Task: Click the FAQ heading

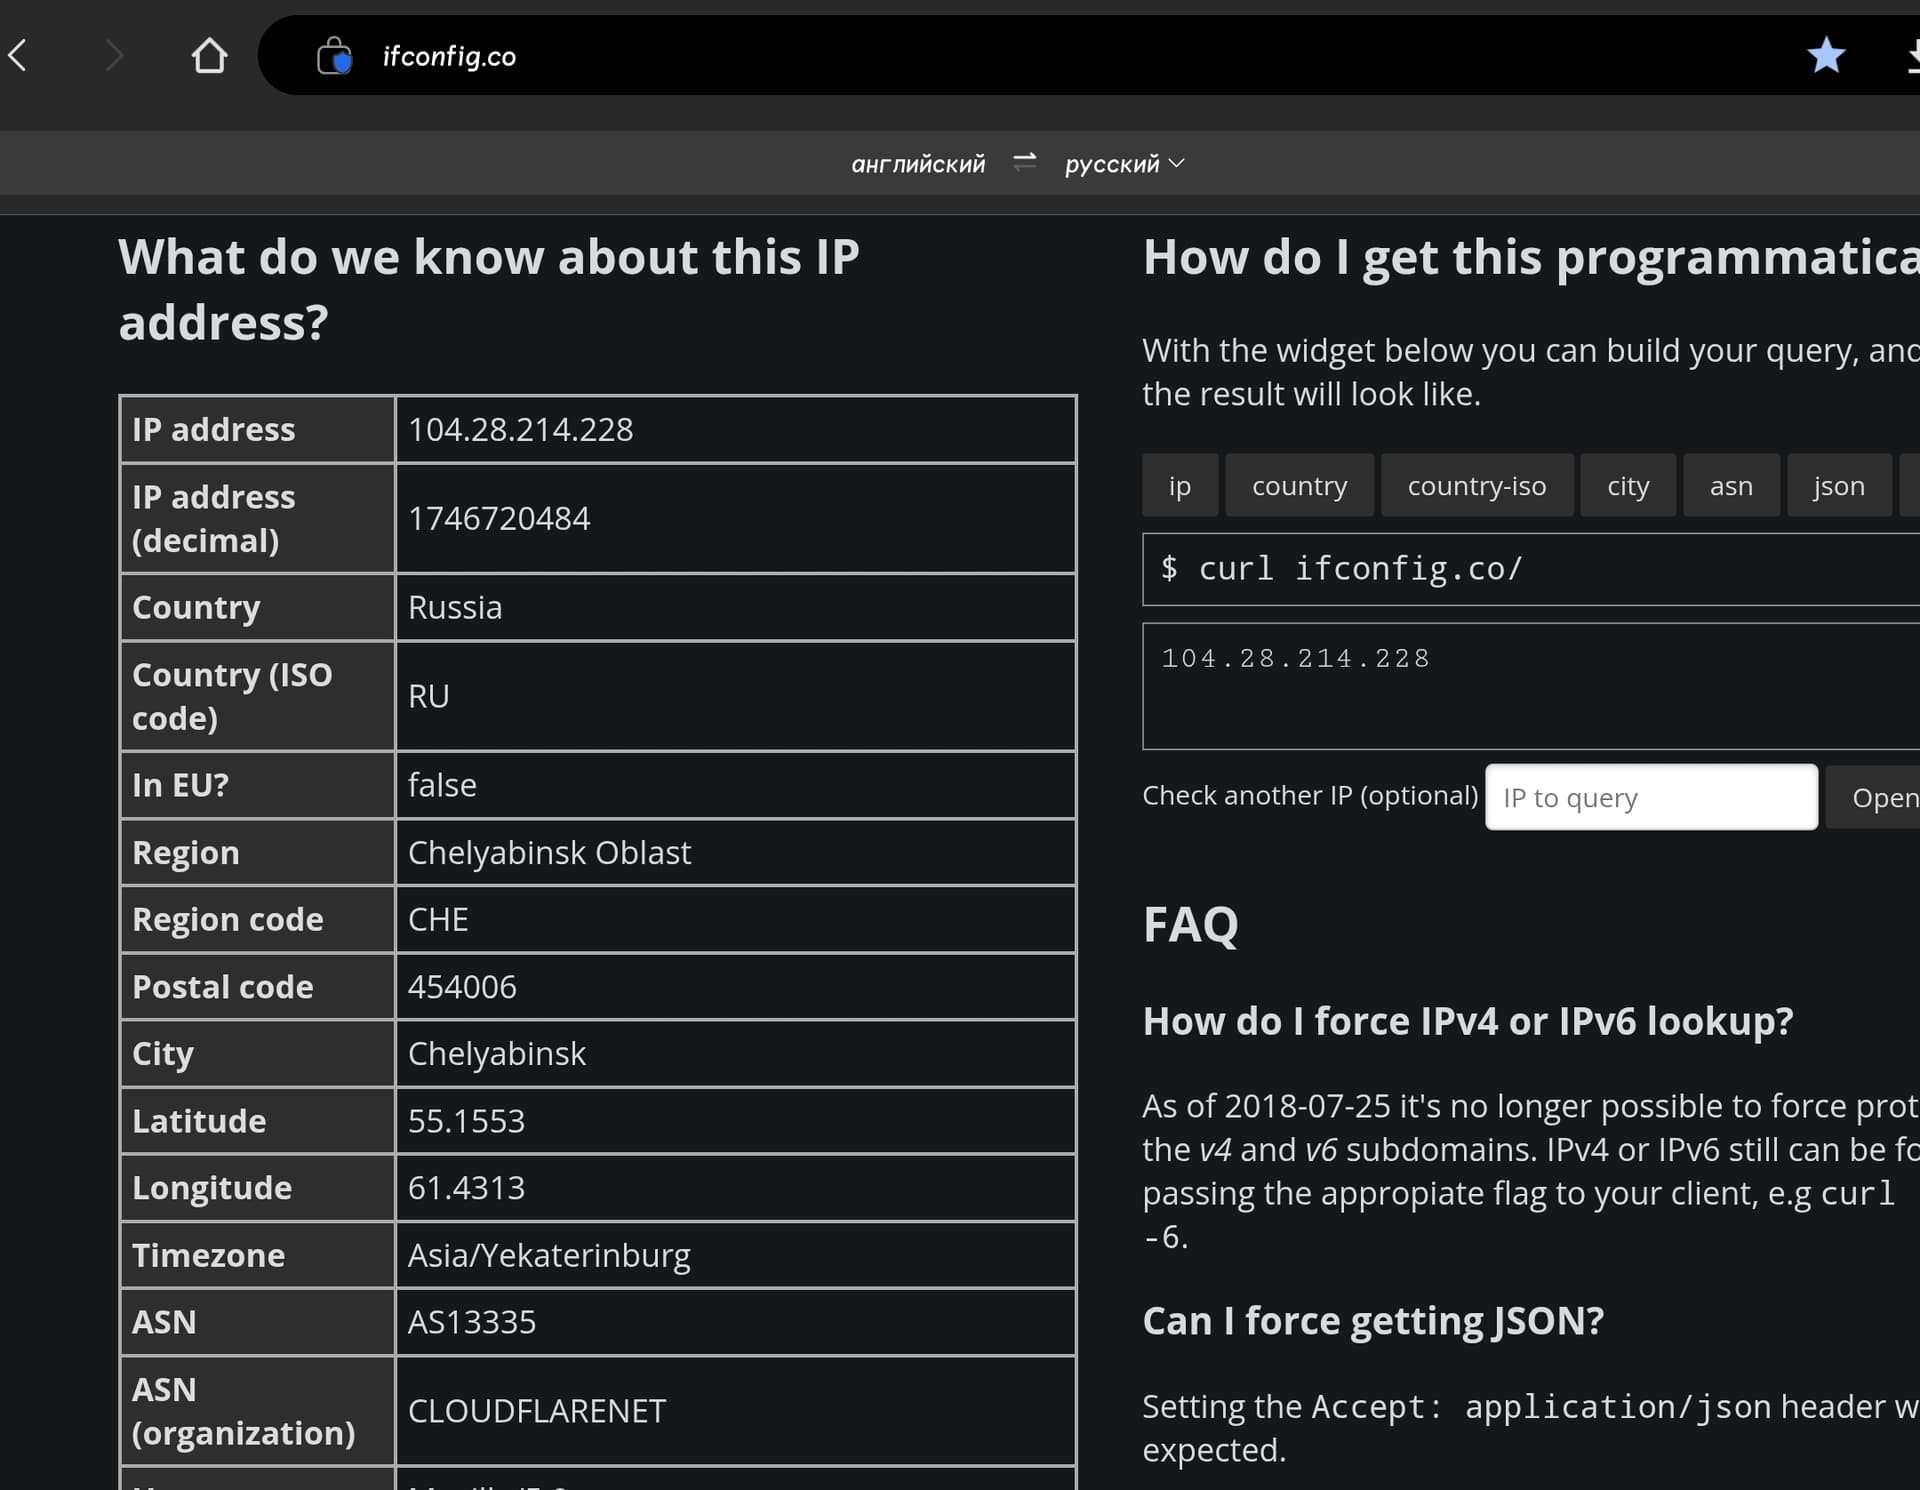Action: 1190,925
